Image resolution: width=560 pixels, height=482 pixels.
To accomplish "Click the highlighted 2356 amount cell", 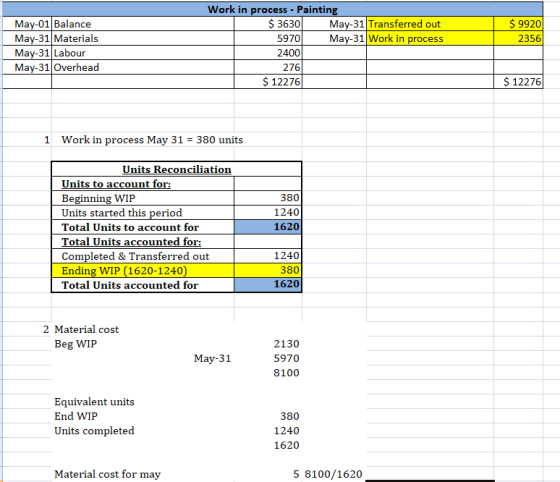I will pos(518,38).
